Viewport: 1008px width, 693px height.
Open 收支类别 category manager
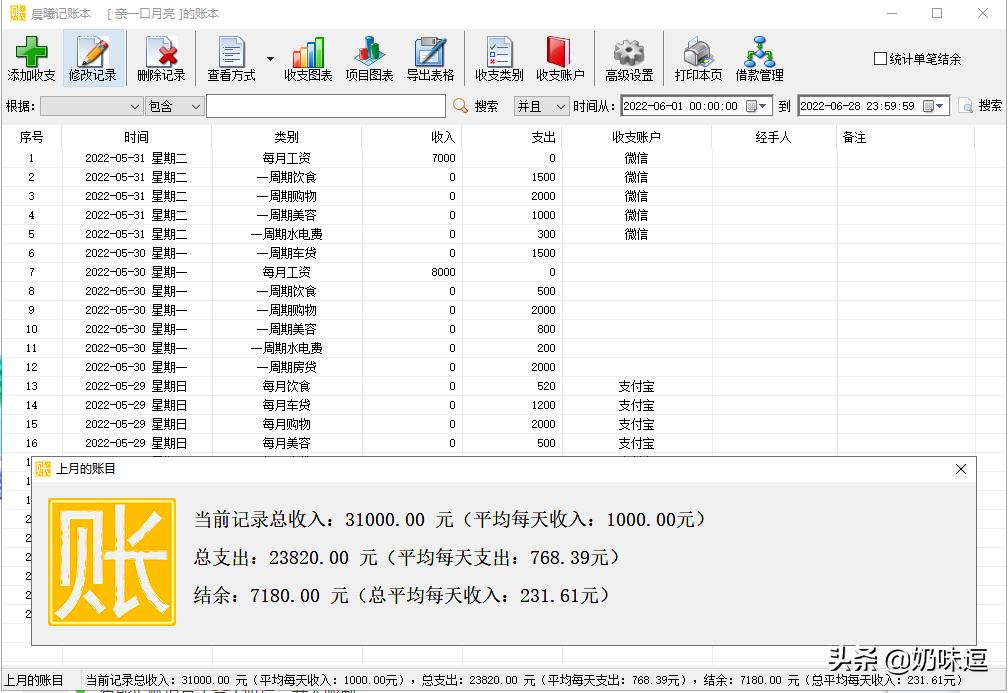coord(497,58)
